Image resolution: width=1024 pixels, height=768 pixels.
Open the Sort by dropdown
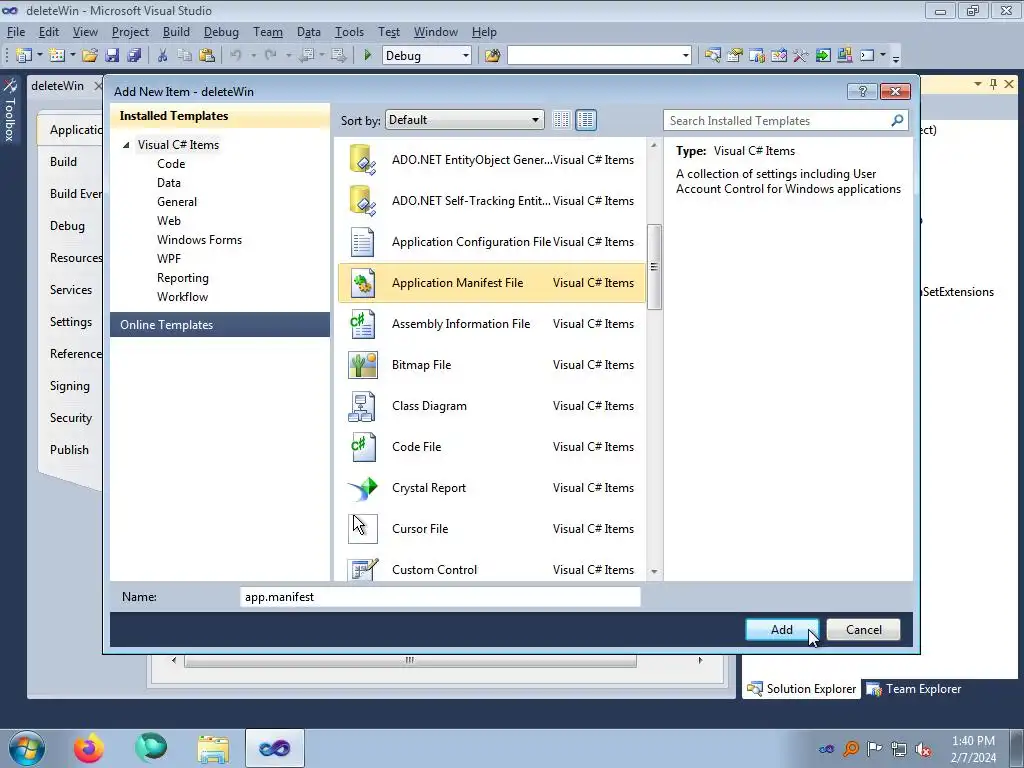pos(464,120)
